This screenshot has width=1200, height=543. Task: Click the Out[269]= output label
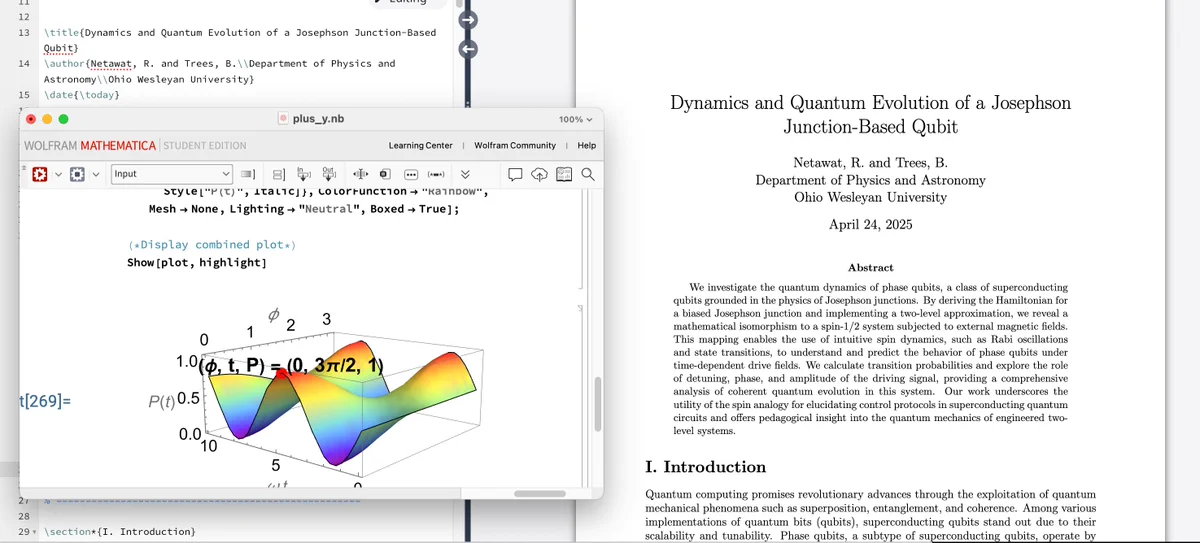(44, 401)
